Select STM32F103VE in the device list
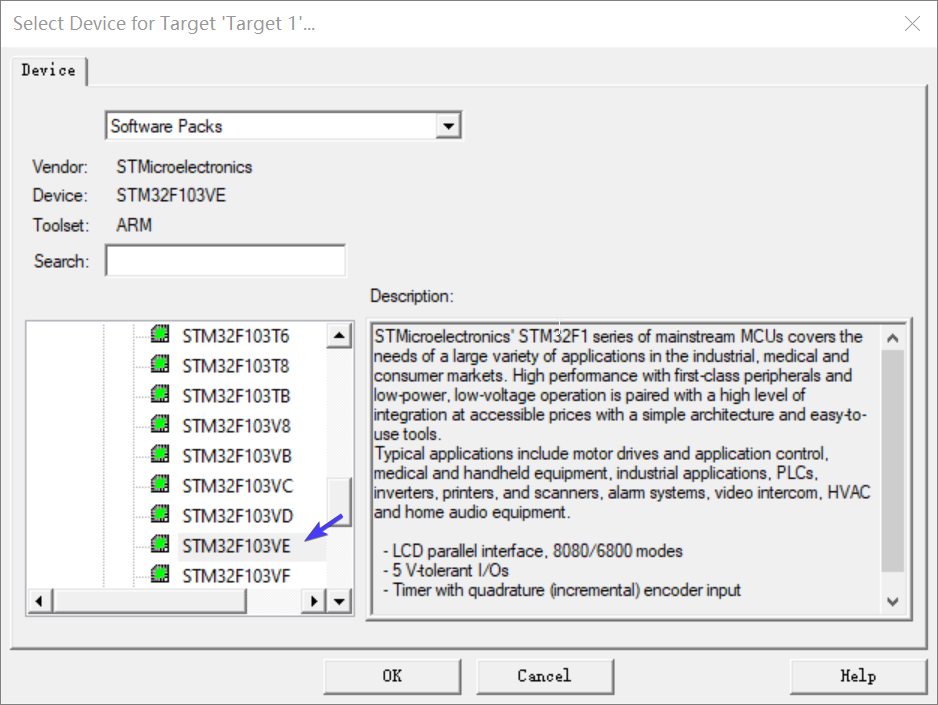The width and height of the screenshot is (938, 705). click(x=236, y=546)
